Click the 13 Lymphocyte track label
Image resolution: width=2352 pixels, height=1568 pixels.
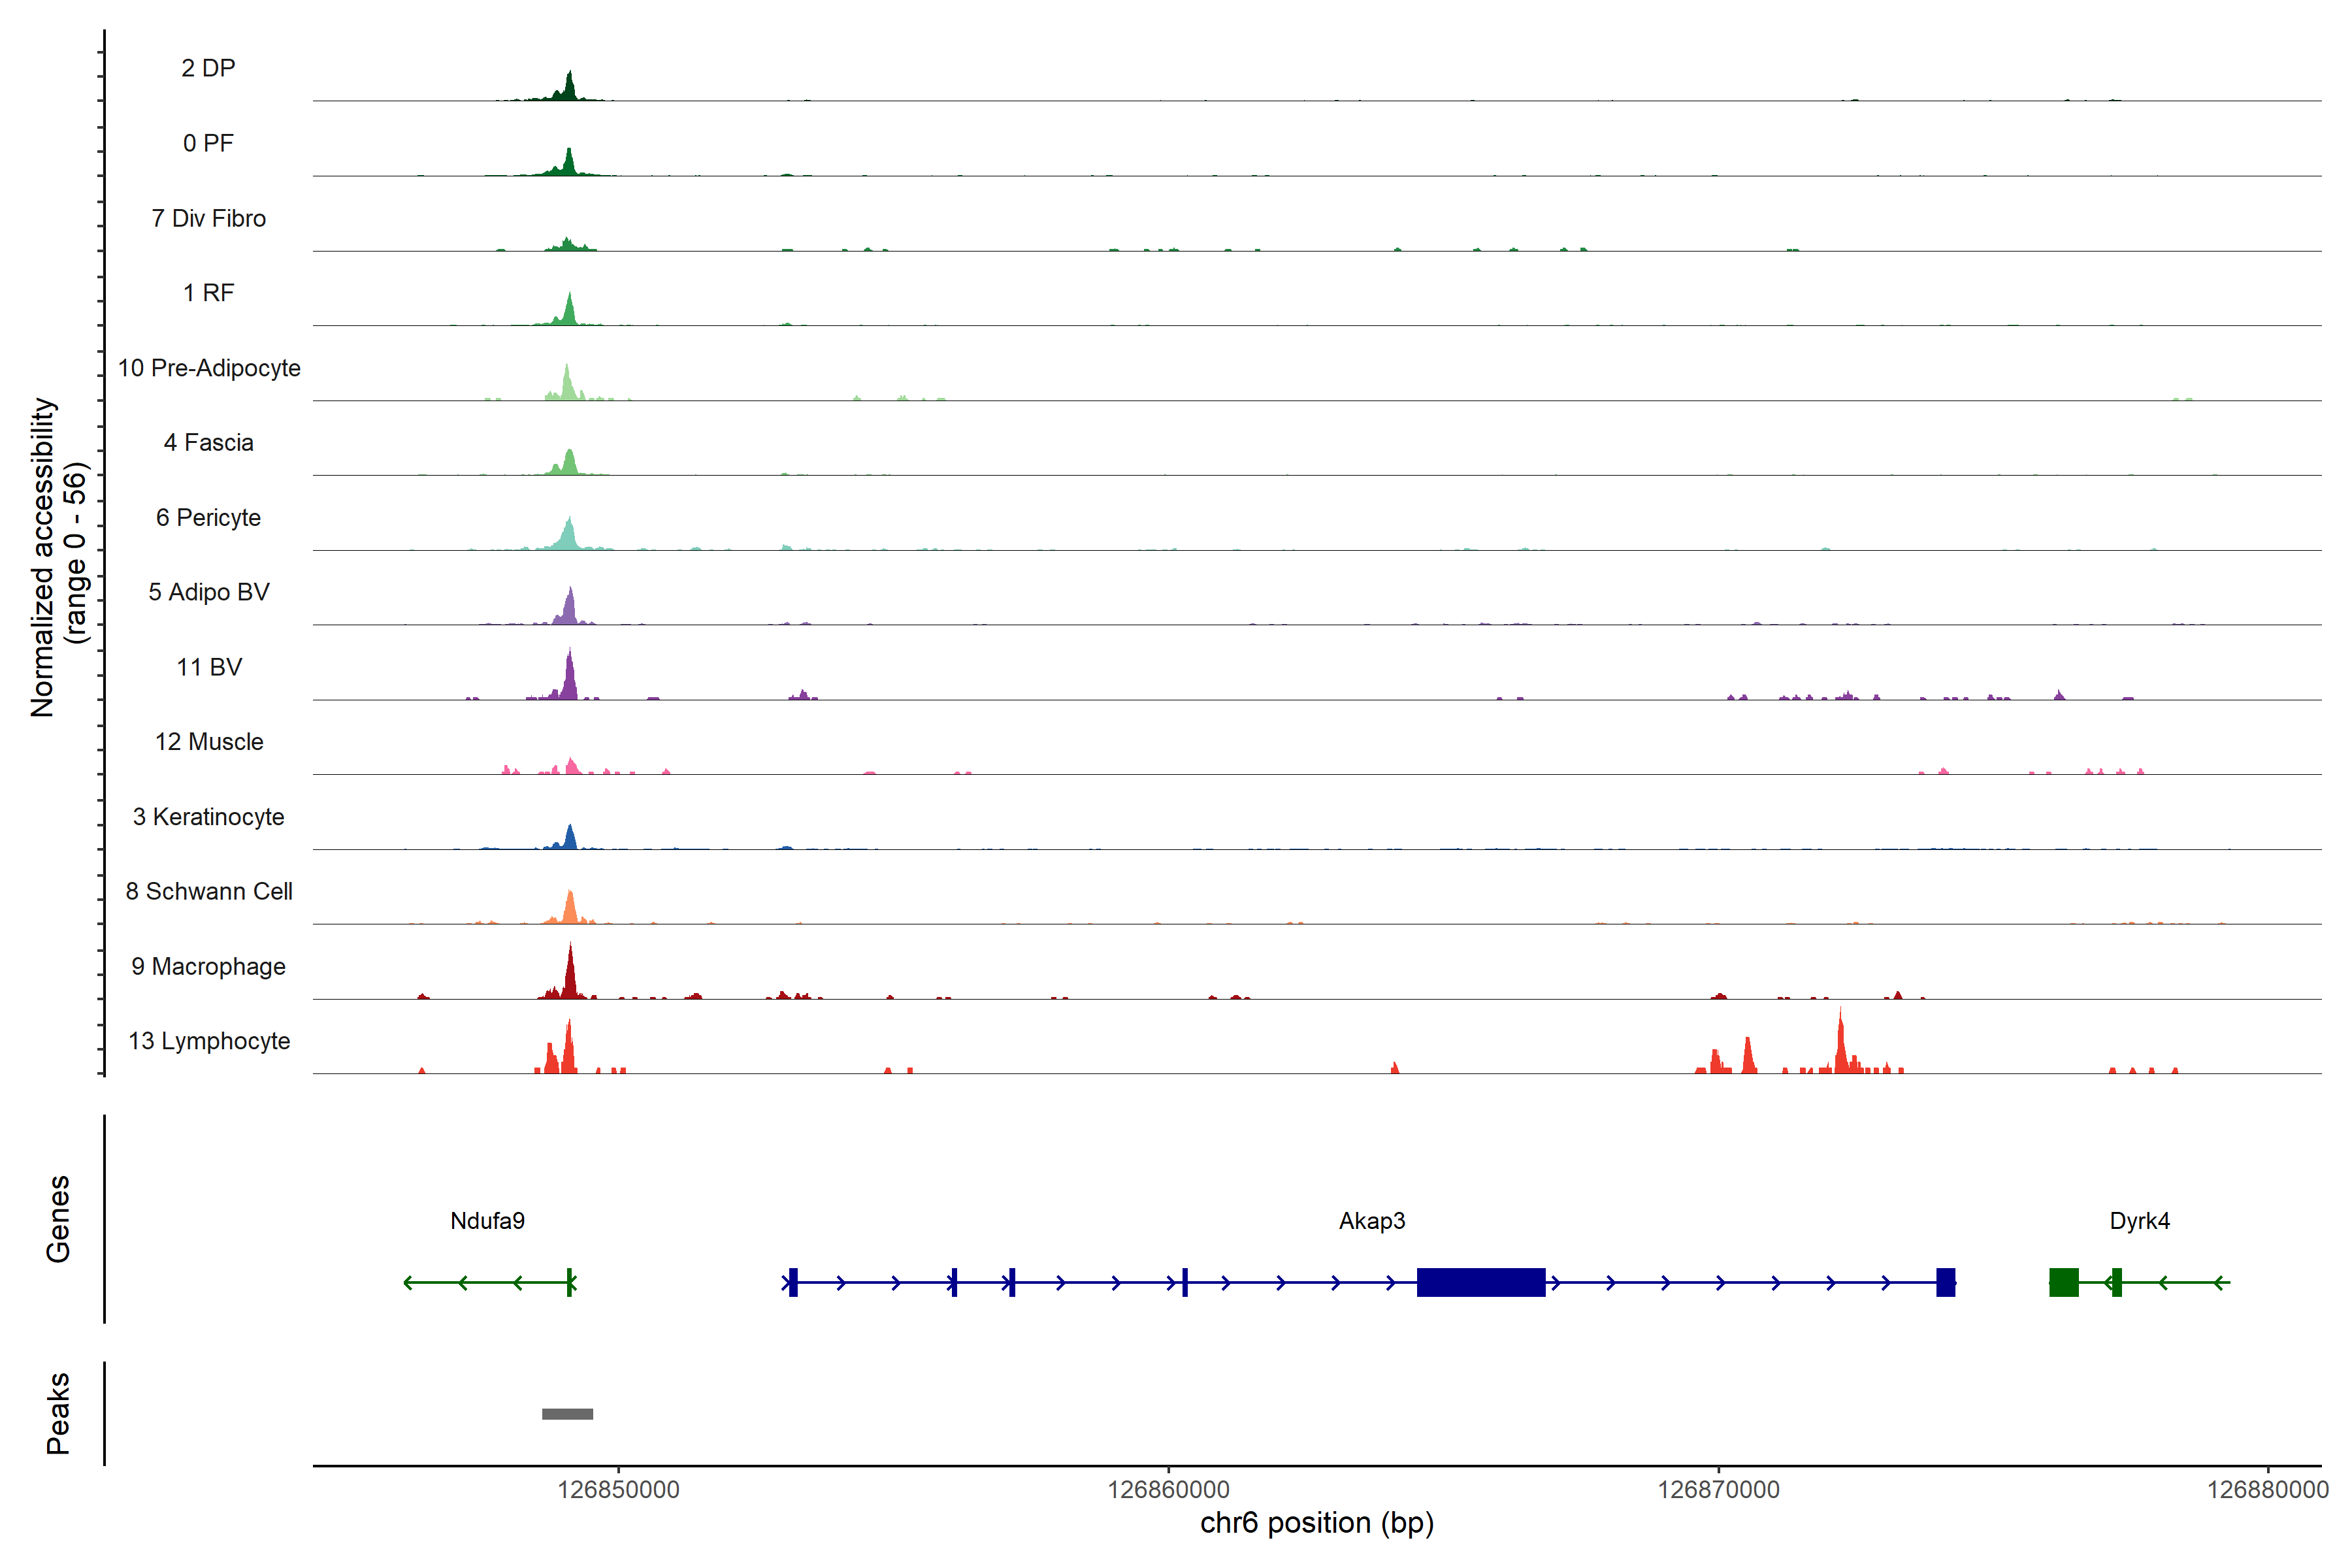(x=209, y=1041)
